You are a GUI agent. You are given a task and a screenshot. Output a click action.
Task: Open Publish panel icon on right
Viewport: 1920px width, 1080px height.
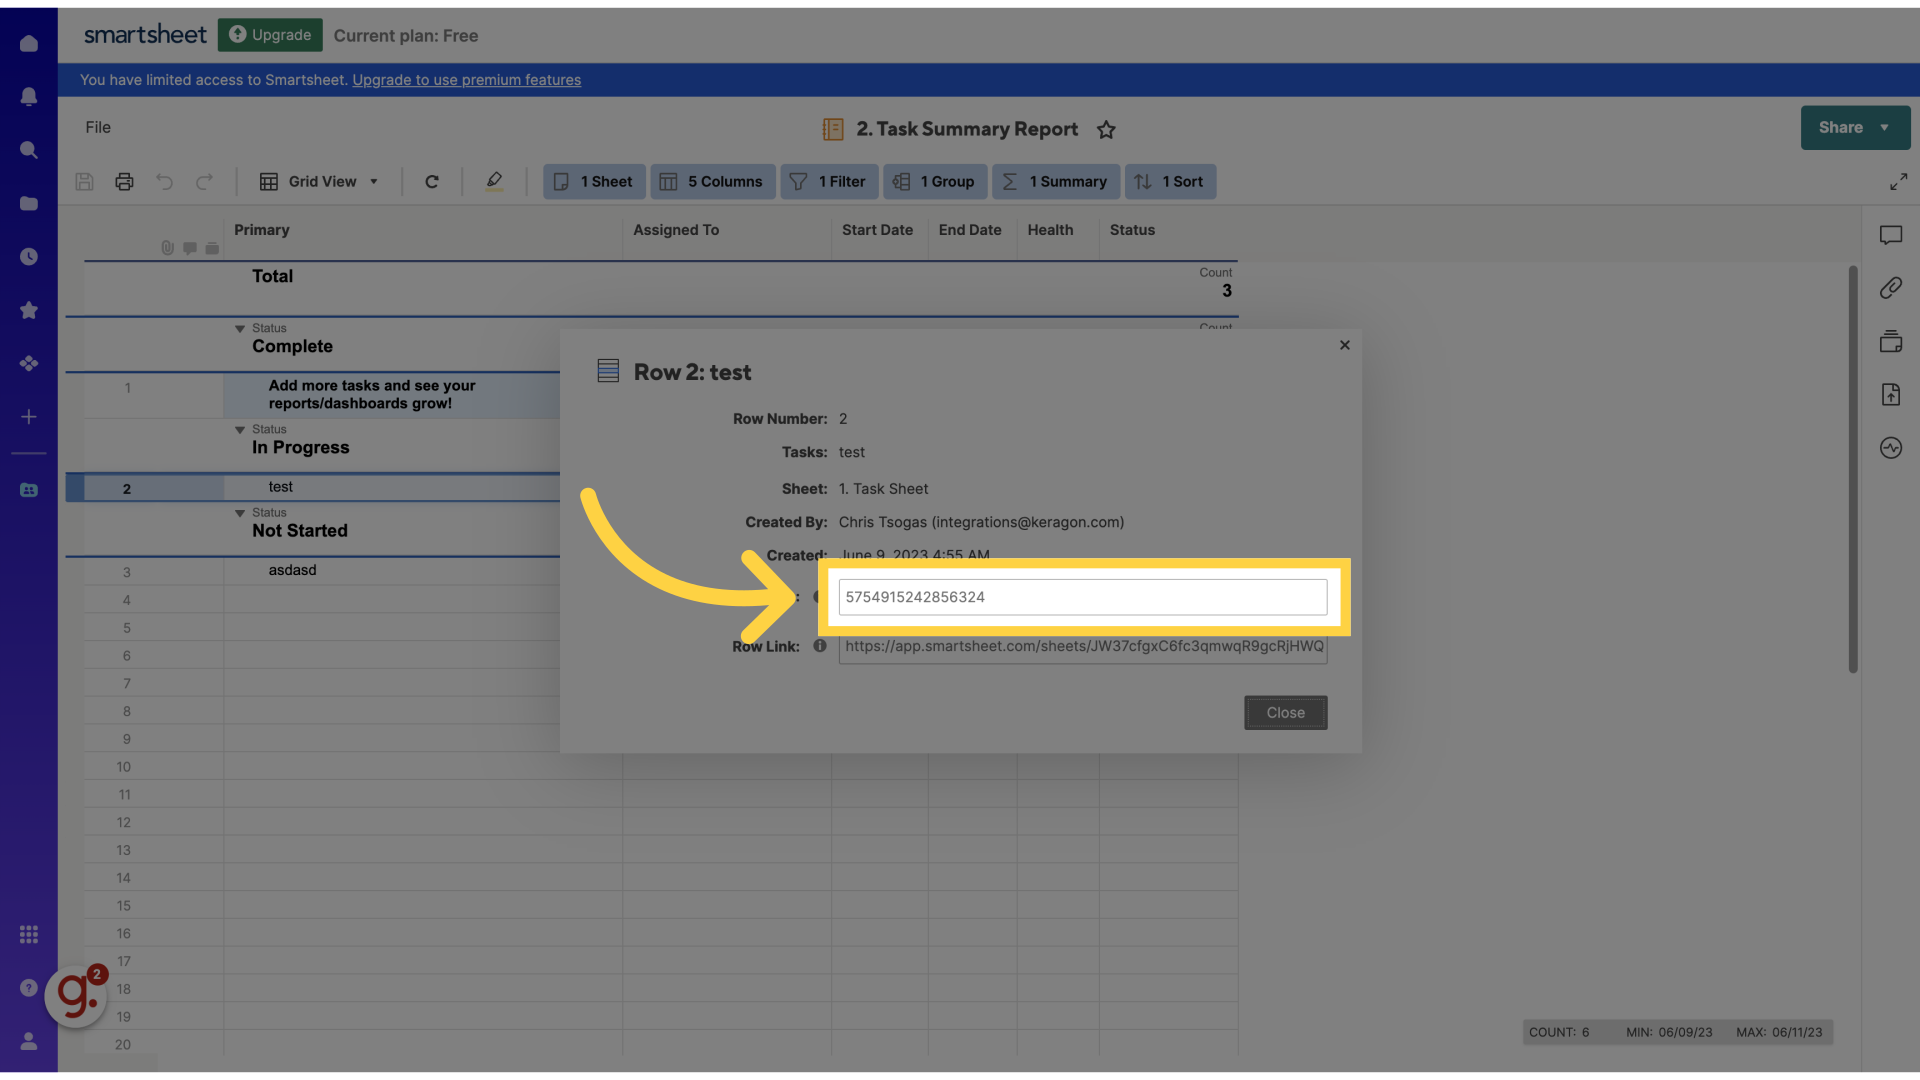coord(1890,394)
